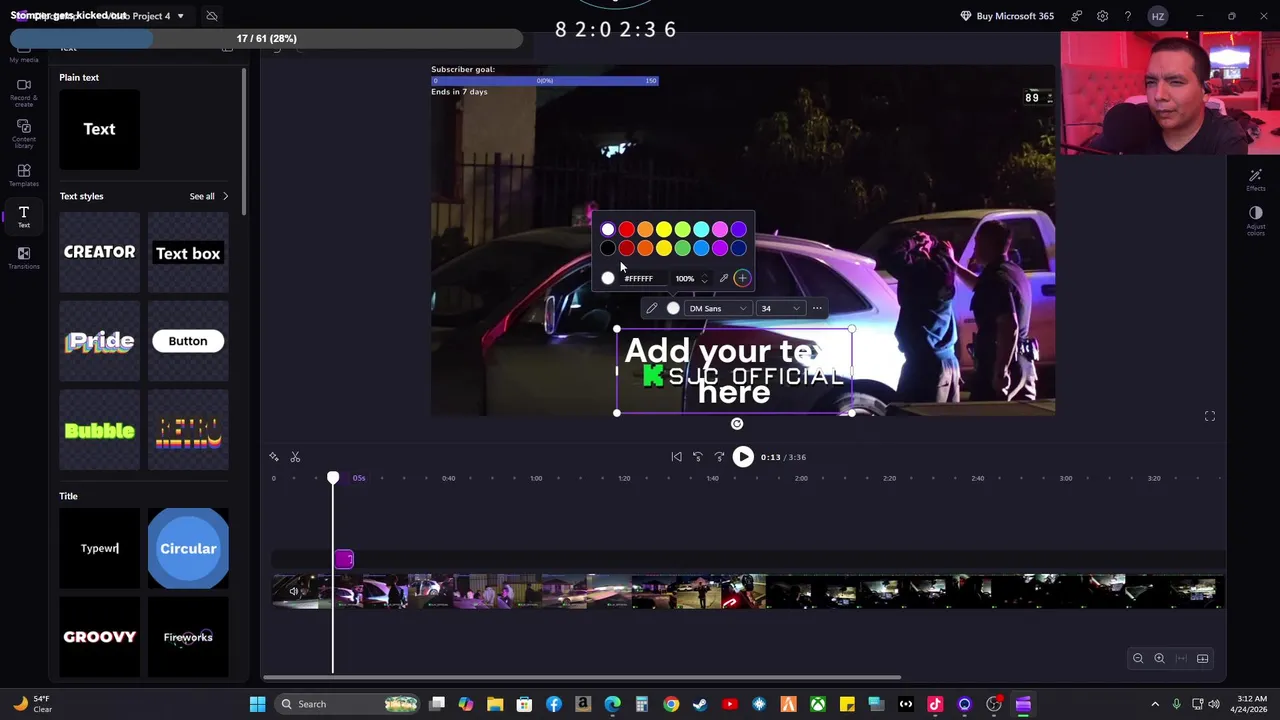Open more options ellipsis in text toolbar
The width and height of the screenshot is (1280, 720).
pos(817,308)
